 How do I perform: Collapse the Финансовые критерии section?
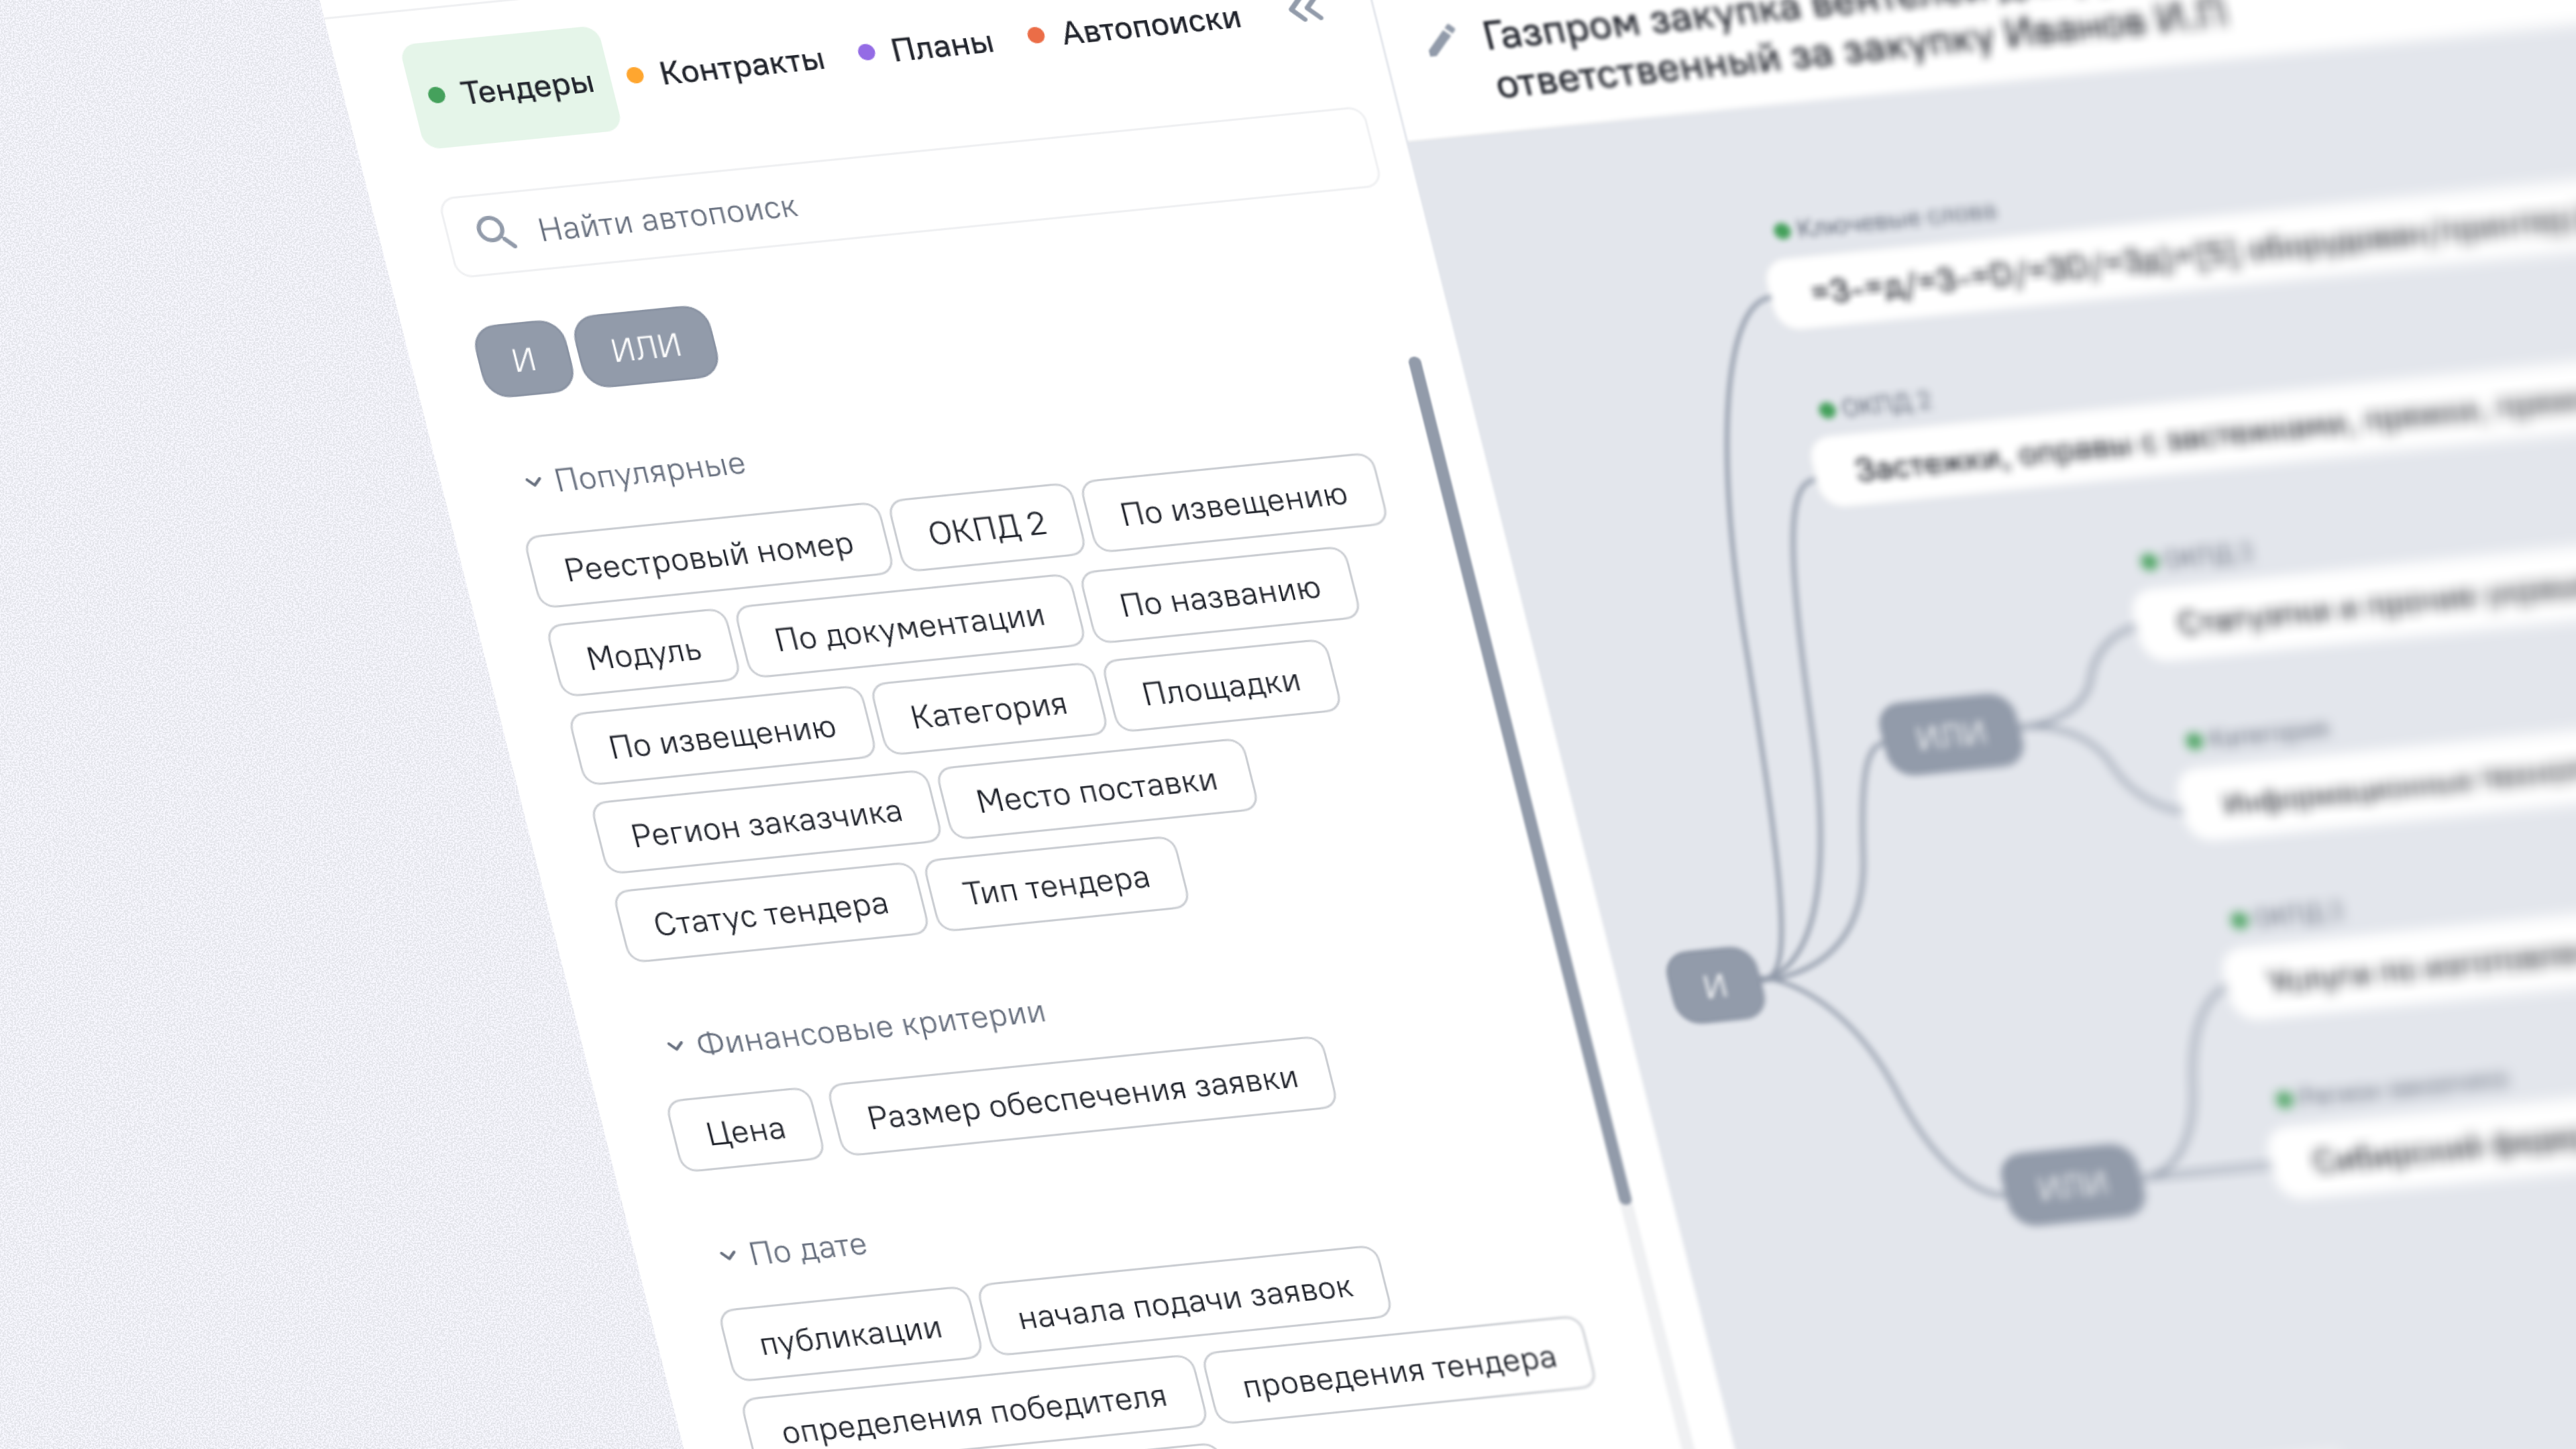point(675,1046)
